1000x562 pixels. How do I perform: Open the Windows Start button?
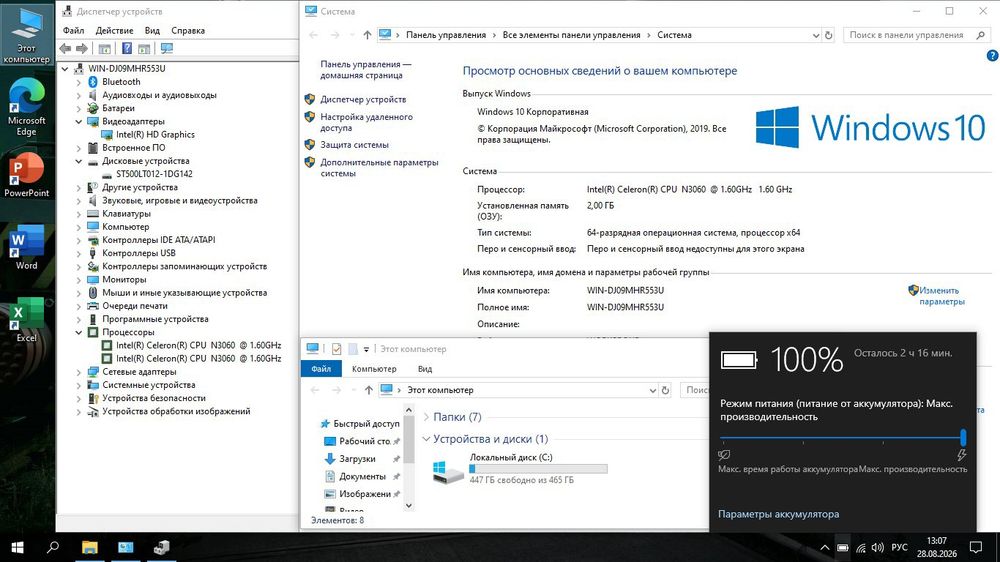(17, 547)
